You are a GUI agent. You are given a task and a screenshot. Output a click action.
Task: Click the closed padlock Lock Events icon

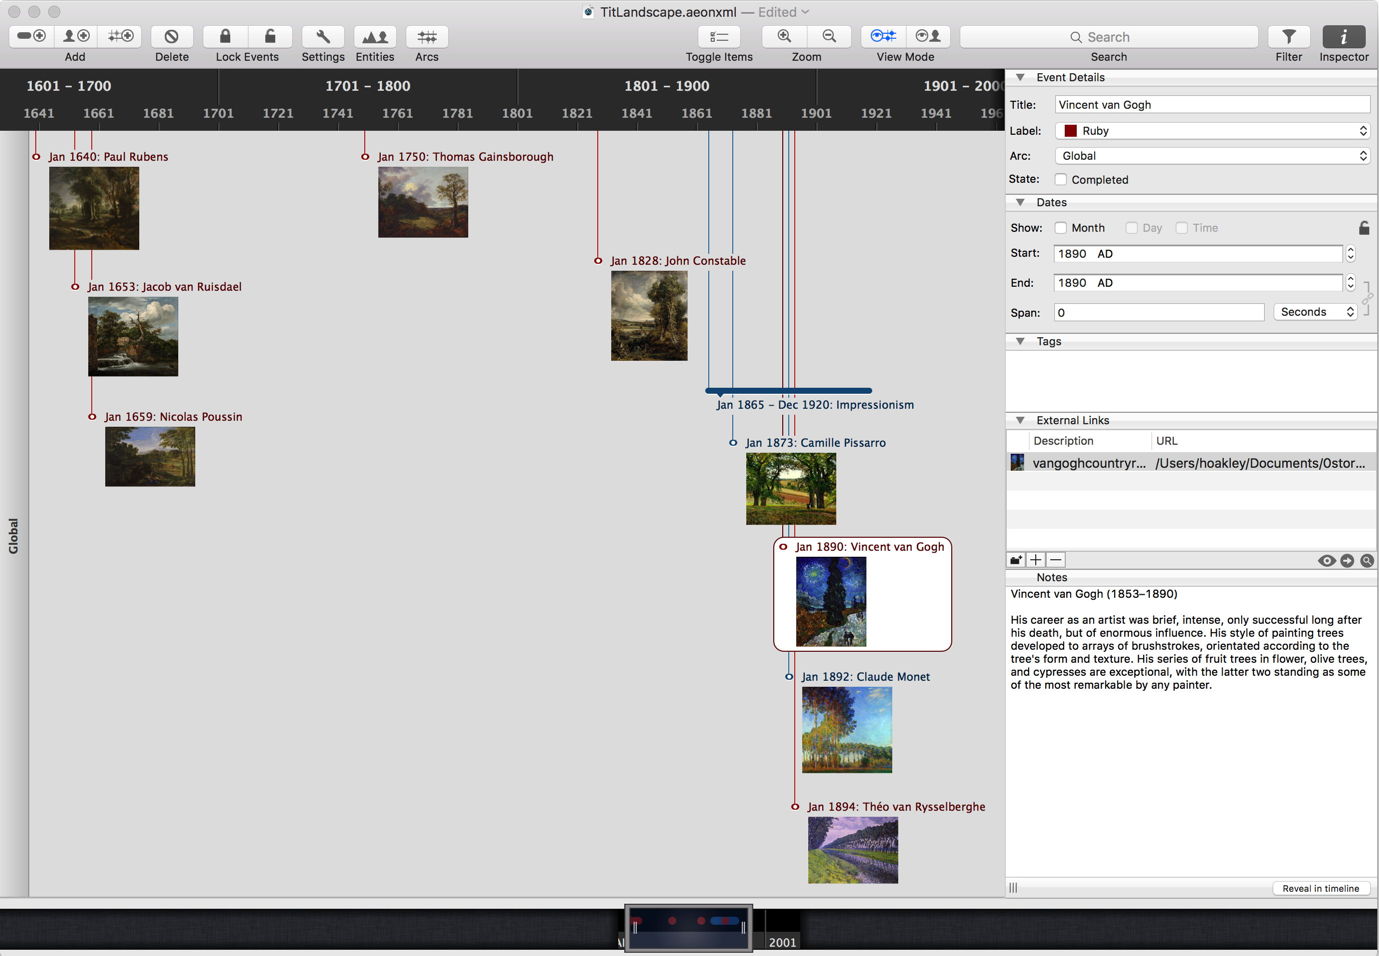click(225, 36)
